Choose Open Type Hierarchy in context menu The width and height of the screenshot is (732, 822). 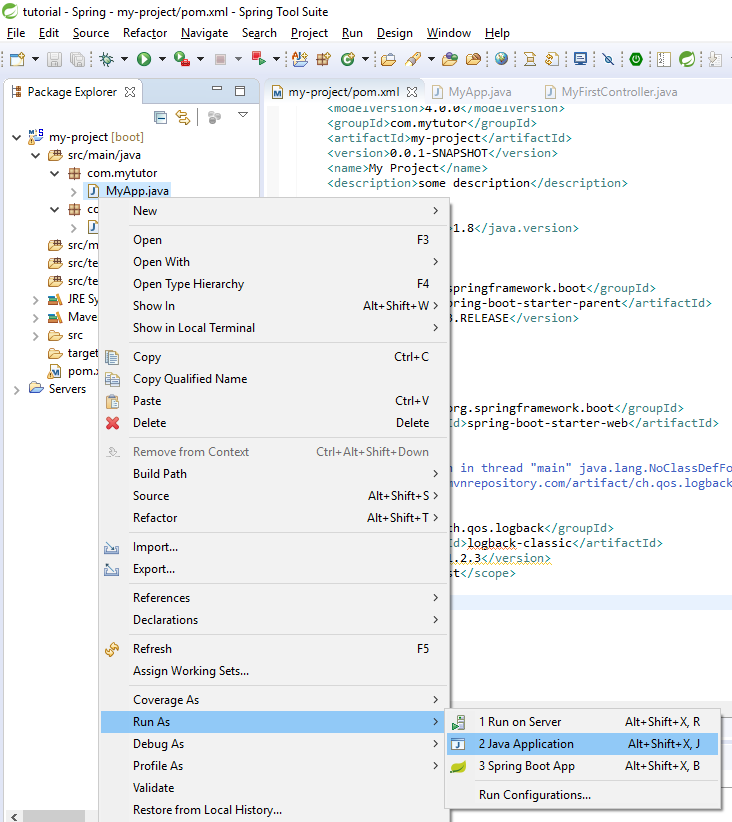point(275,284)
